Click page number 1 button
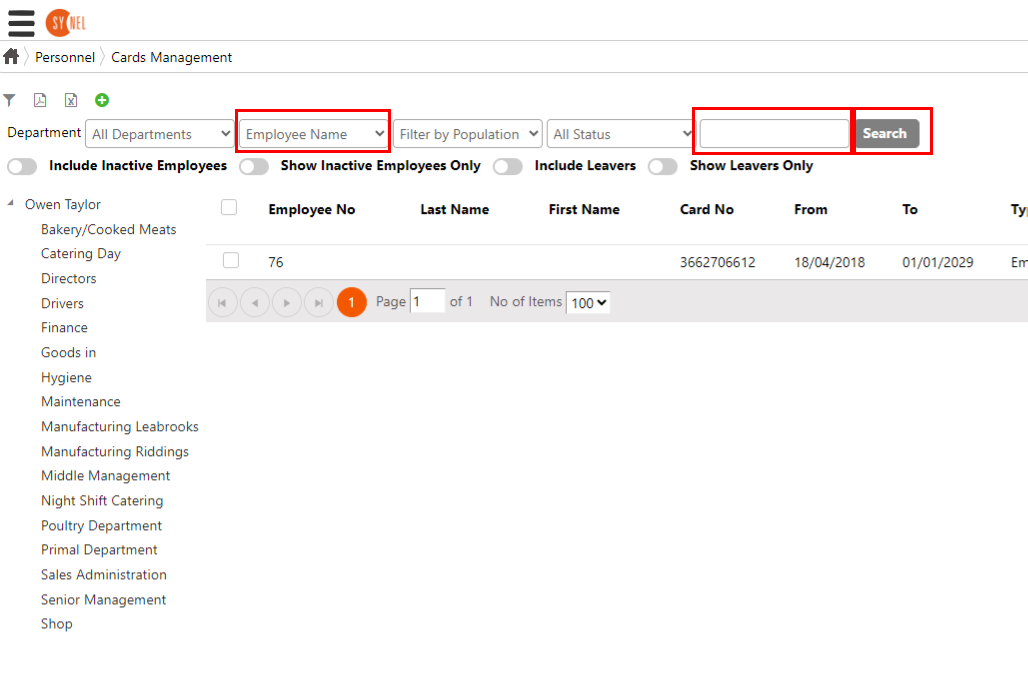Image resolution: width=1028 pixels, height=697 pixels. [x=352, y=302]
